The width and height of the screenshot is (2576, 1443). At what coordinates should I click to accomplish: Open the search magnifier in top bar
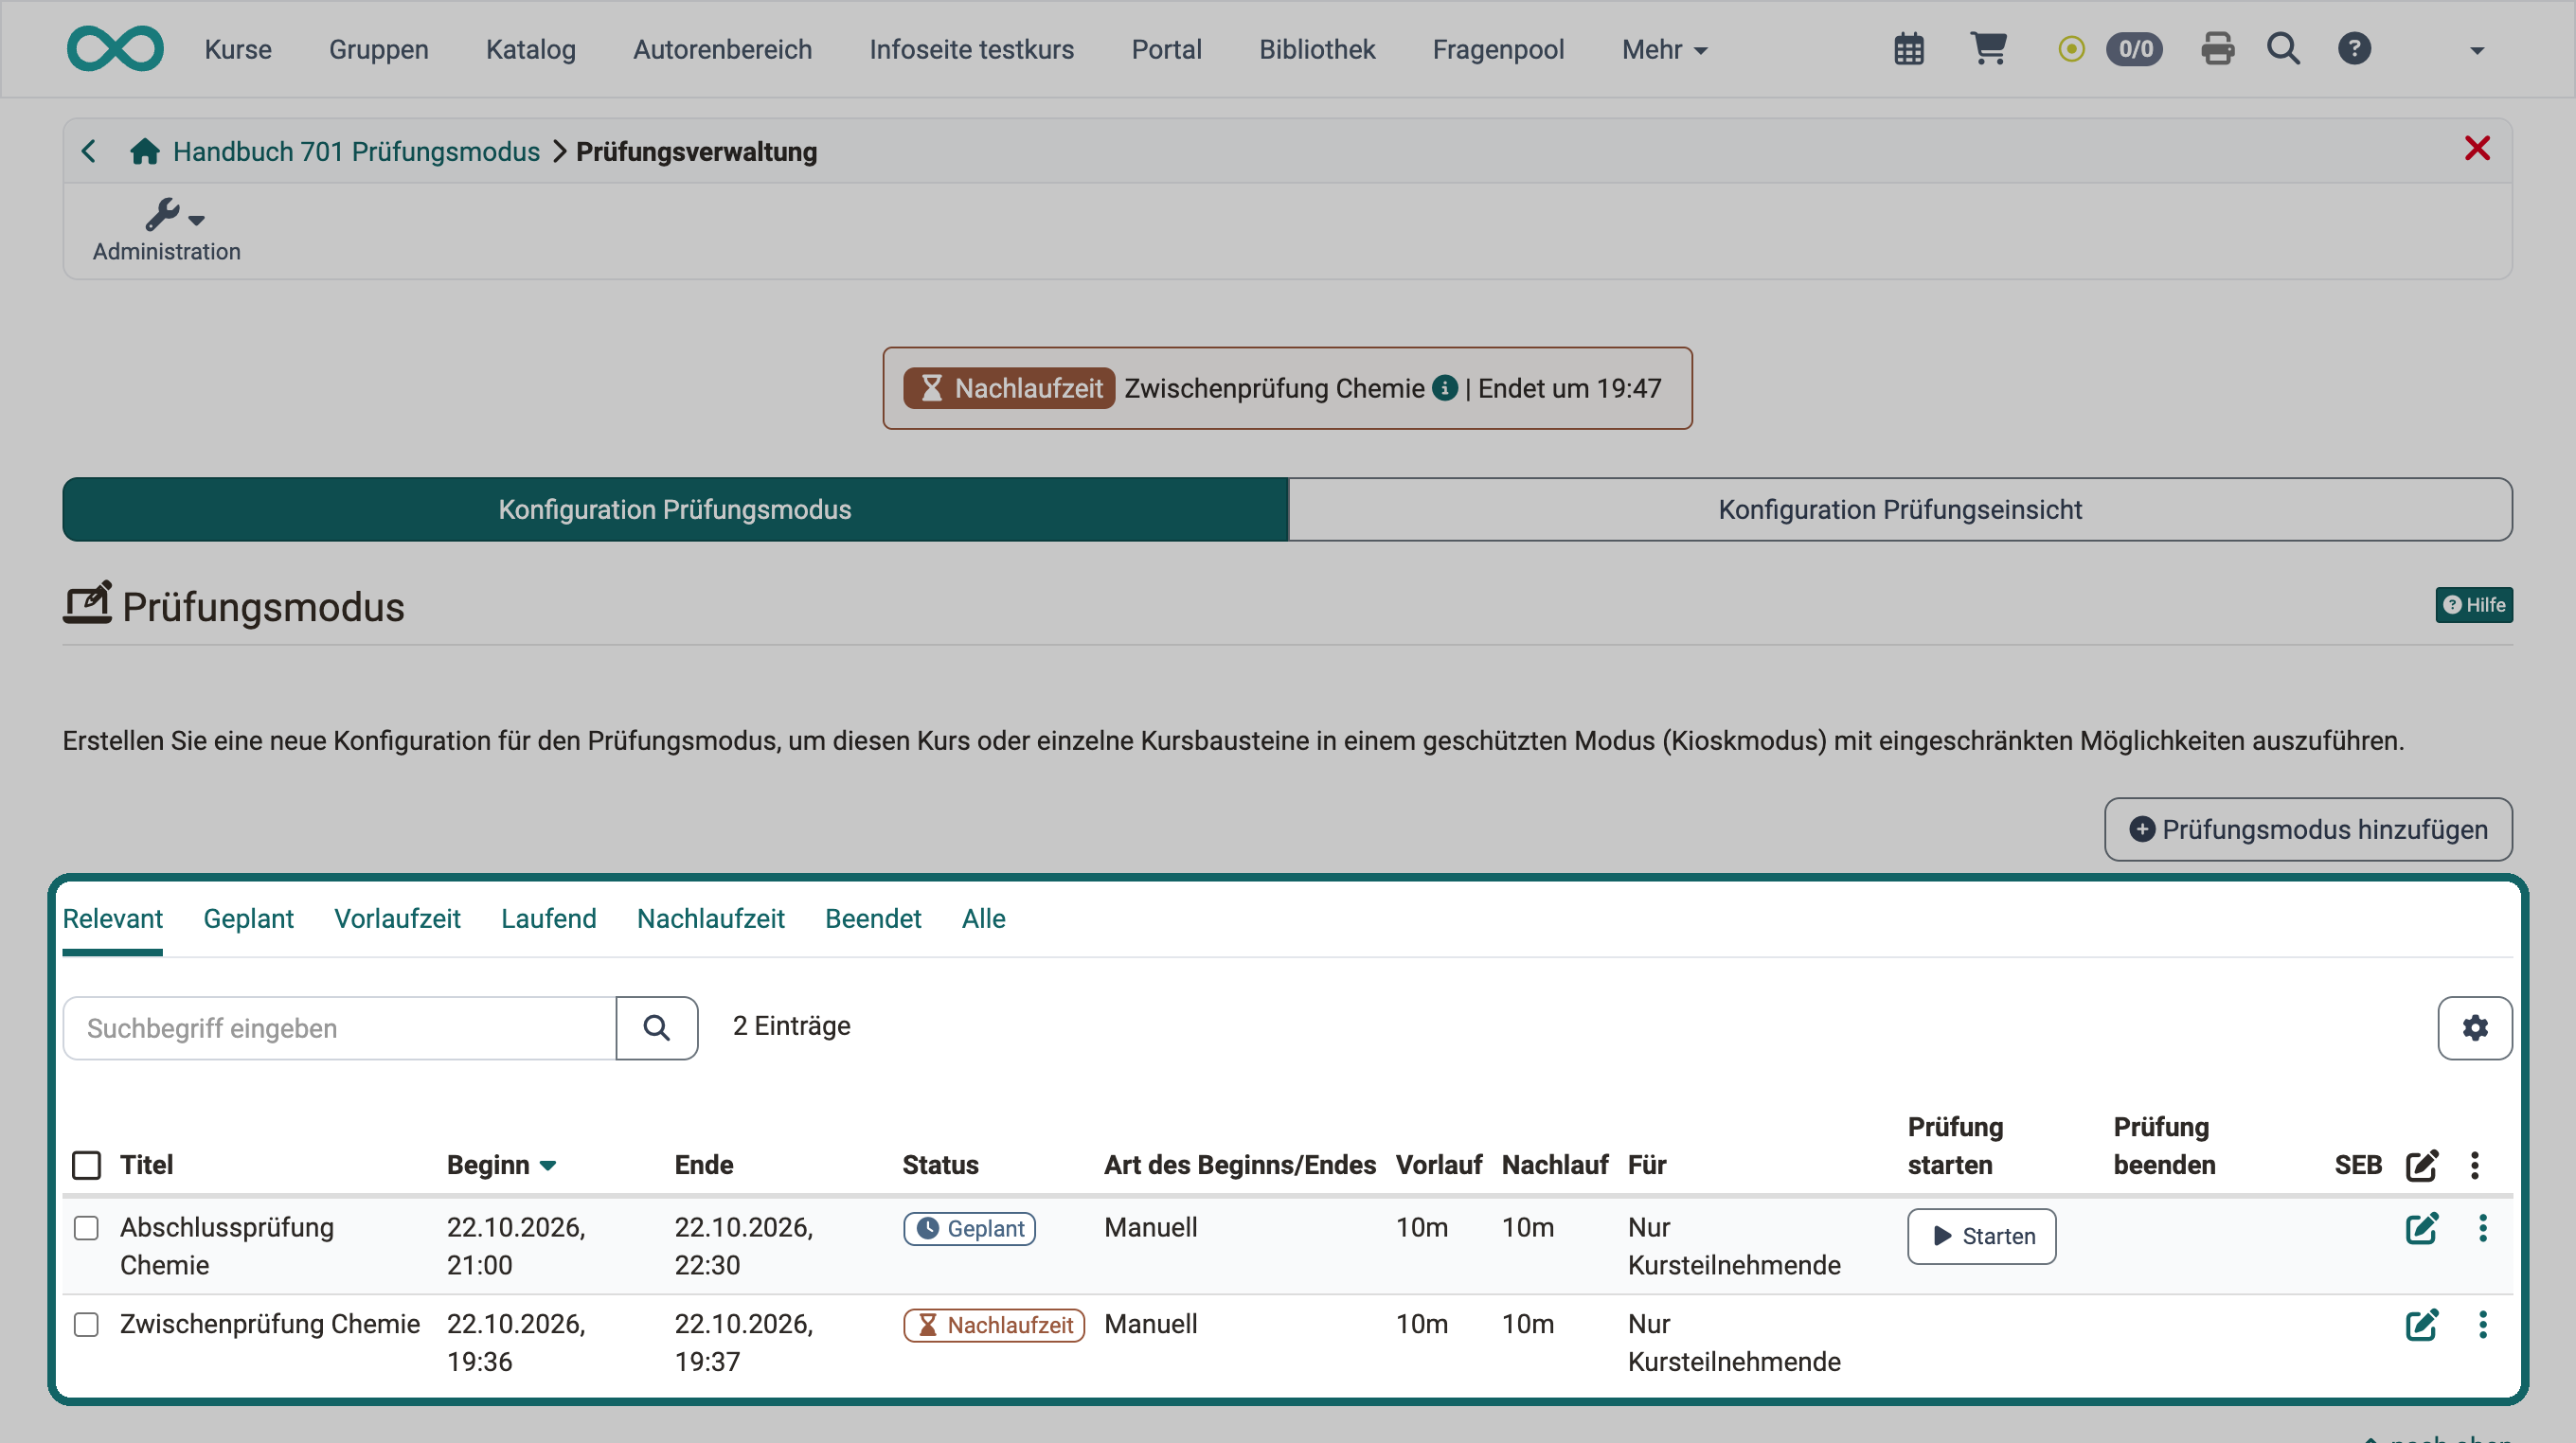click(x=2283, y=48)
